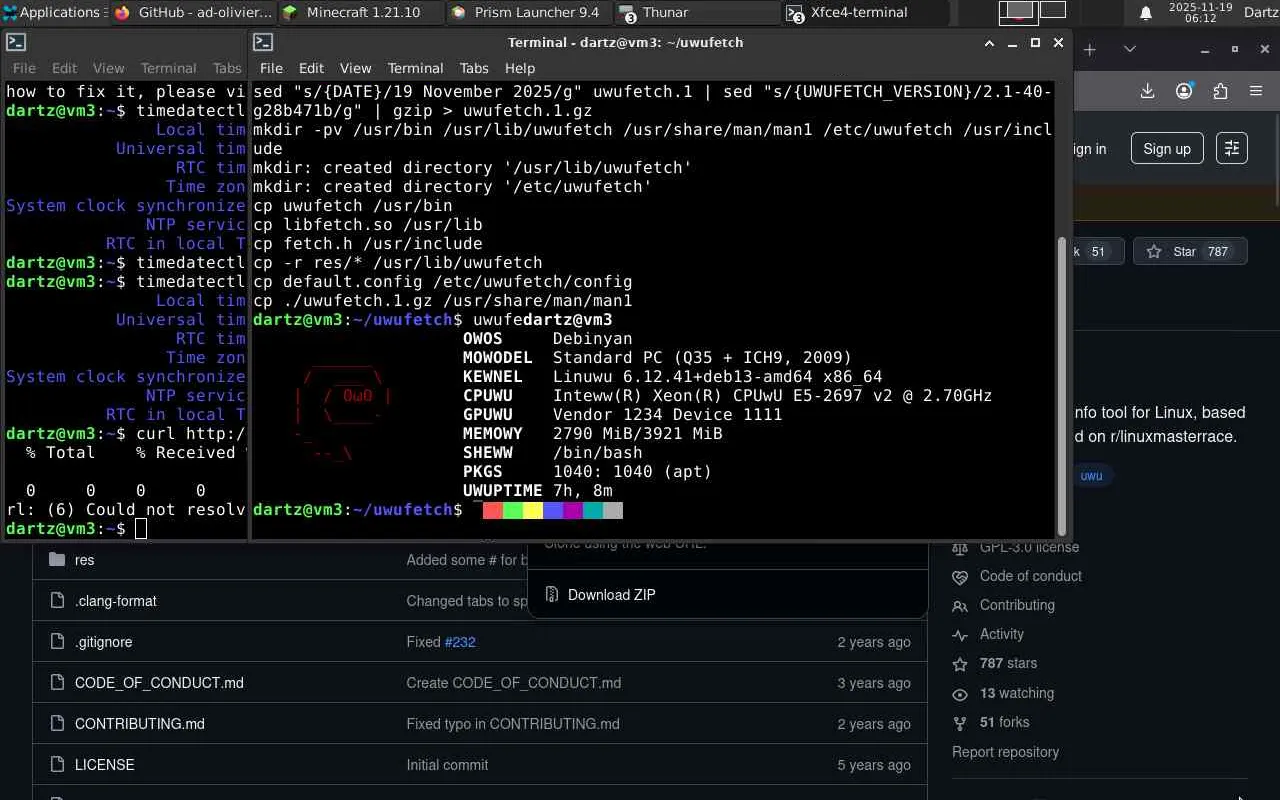This screenshot has width=1280, height=800.
Task: Open the File menu in the uwufetch terminal
Action: [271, 68]
